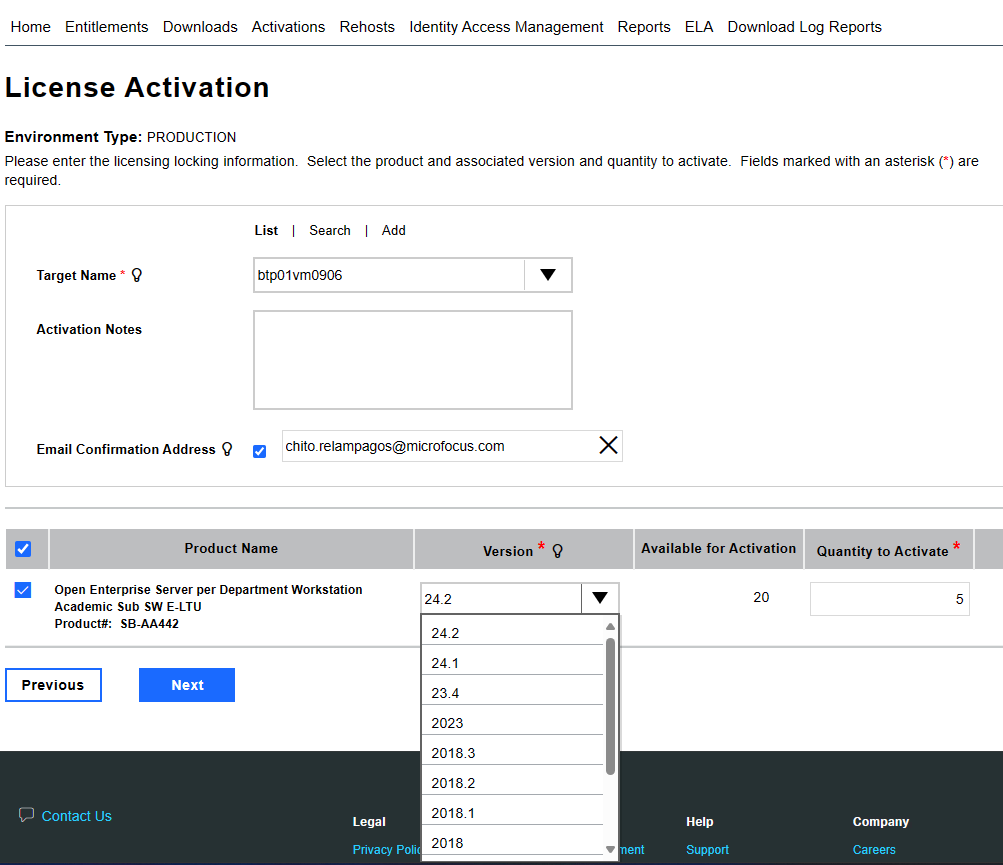Image resolution: width=1003 pixels, height=865 pixels.
Task: Choose 2018.1 in the Version dropdown
Action: point(453,812)
